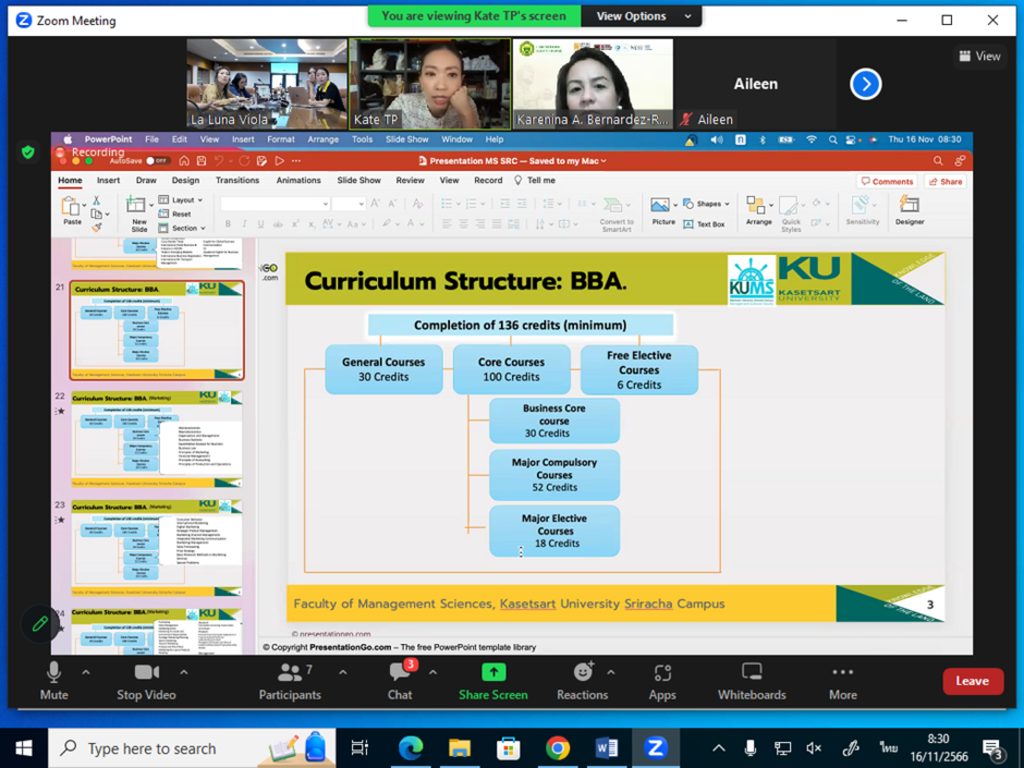This screenshot has height=768, width=1024.
Task: Switch to the Insert ribbon tab
Action: pyautogui.click(x=108, y=180)
